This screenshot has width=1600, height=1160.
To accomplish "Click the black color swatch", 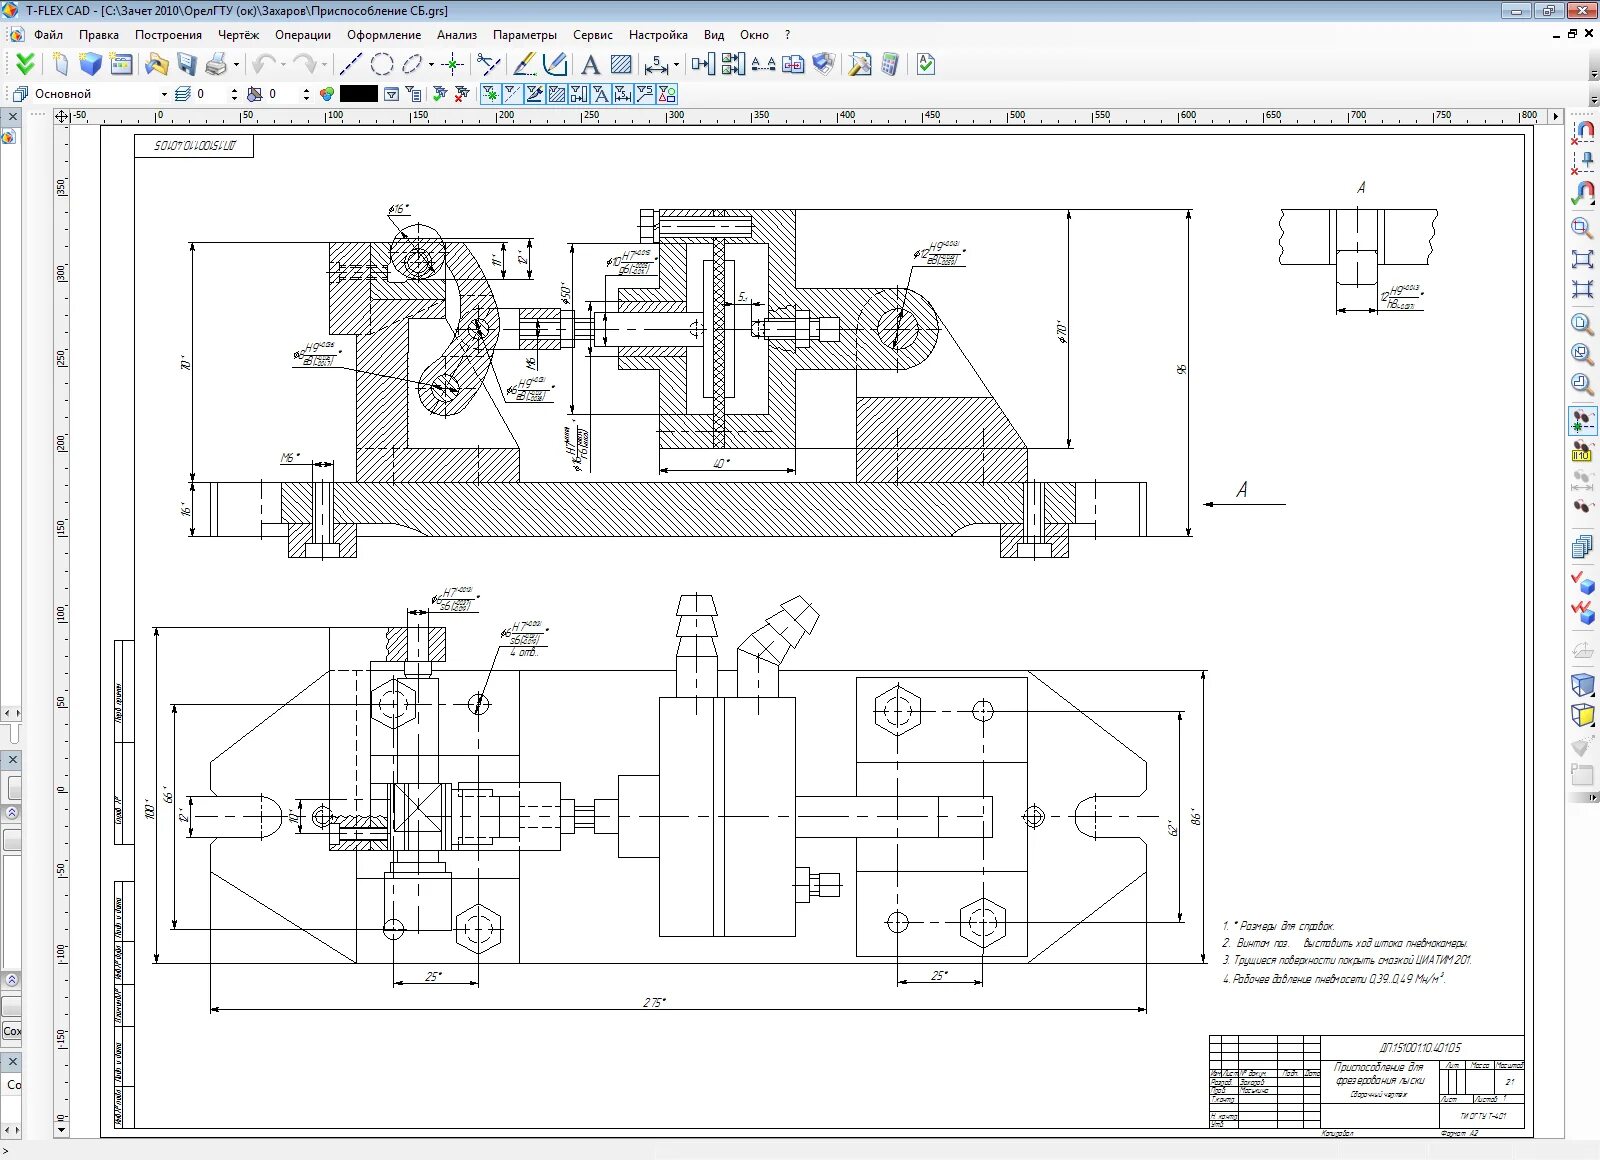I will point(359,94).
